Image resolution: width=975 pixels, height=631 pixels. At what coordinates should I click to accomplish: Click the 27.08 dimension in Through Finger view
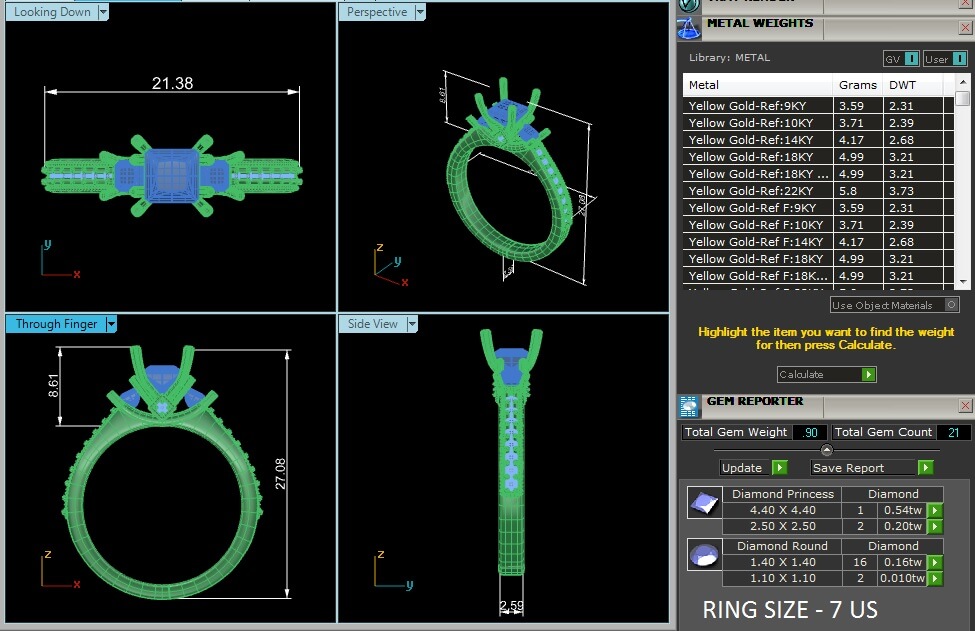280,474
